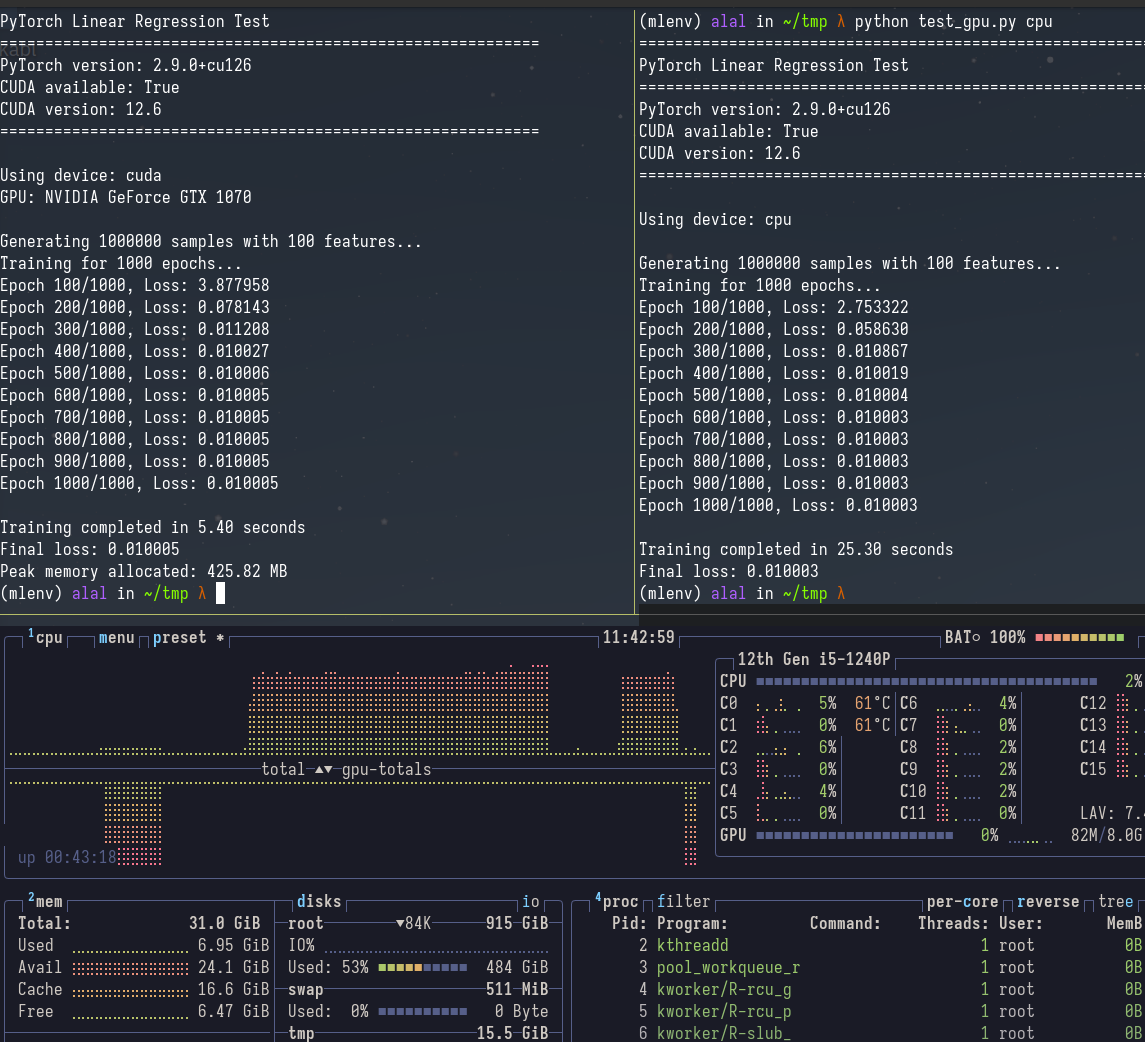Click the kthreadd process entry
Screen dimensions: 1145x1042
click(x=692, y=944)
